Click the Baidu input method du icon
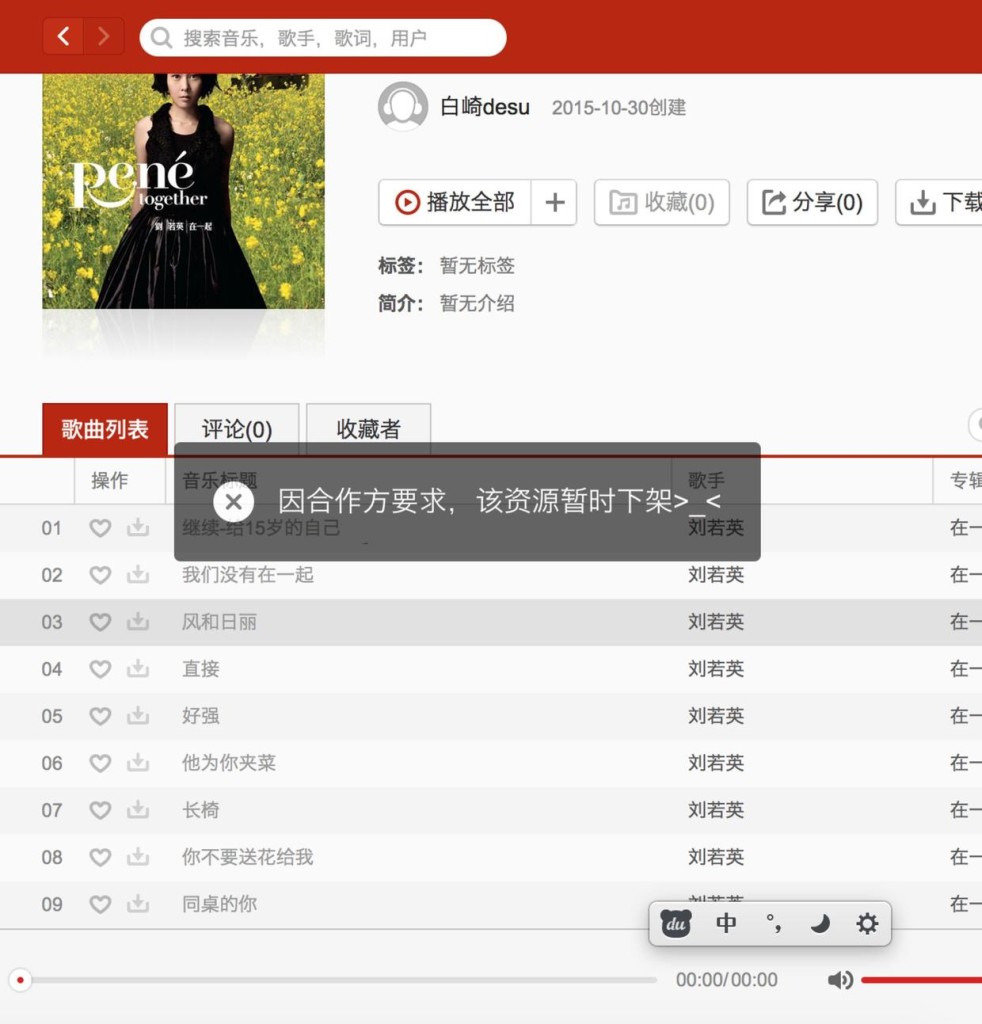This screenshot has width=982, height=1024. pyautogui.click(x=676, y=923)
